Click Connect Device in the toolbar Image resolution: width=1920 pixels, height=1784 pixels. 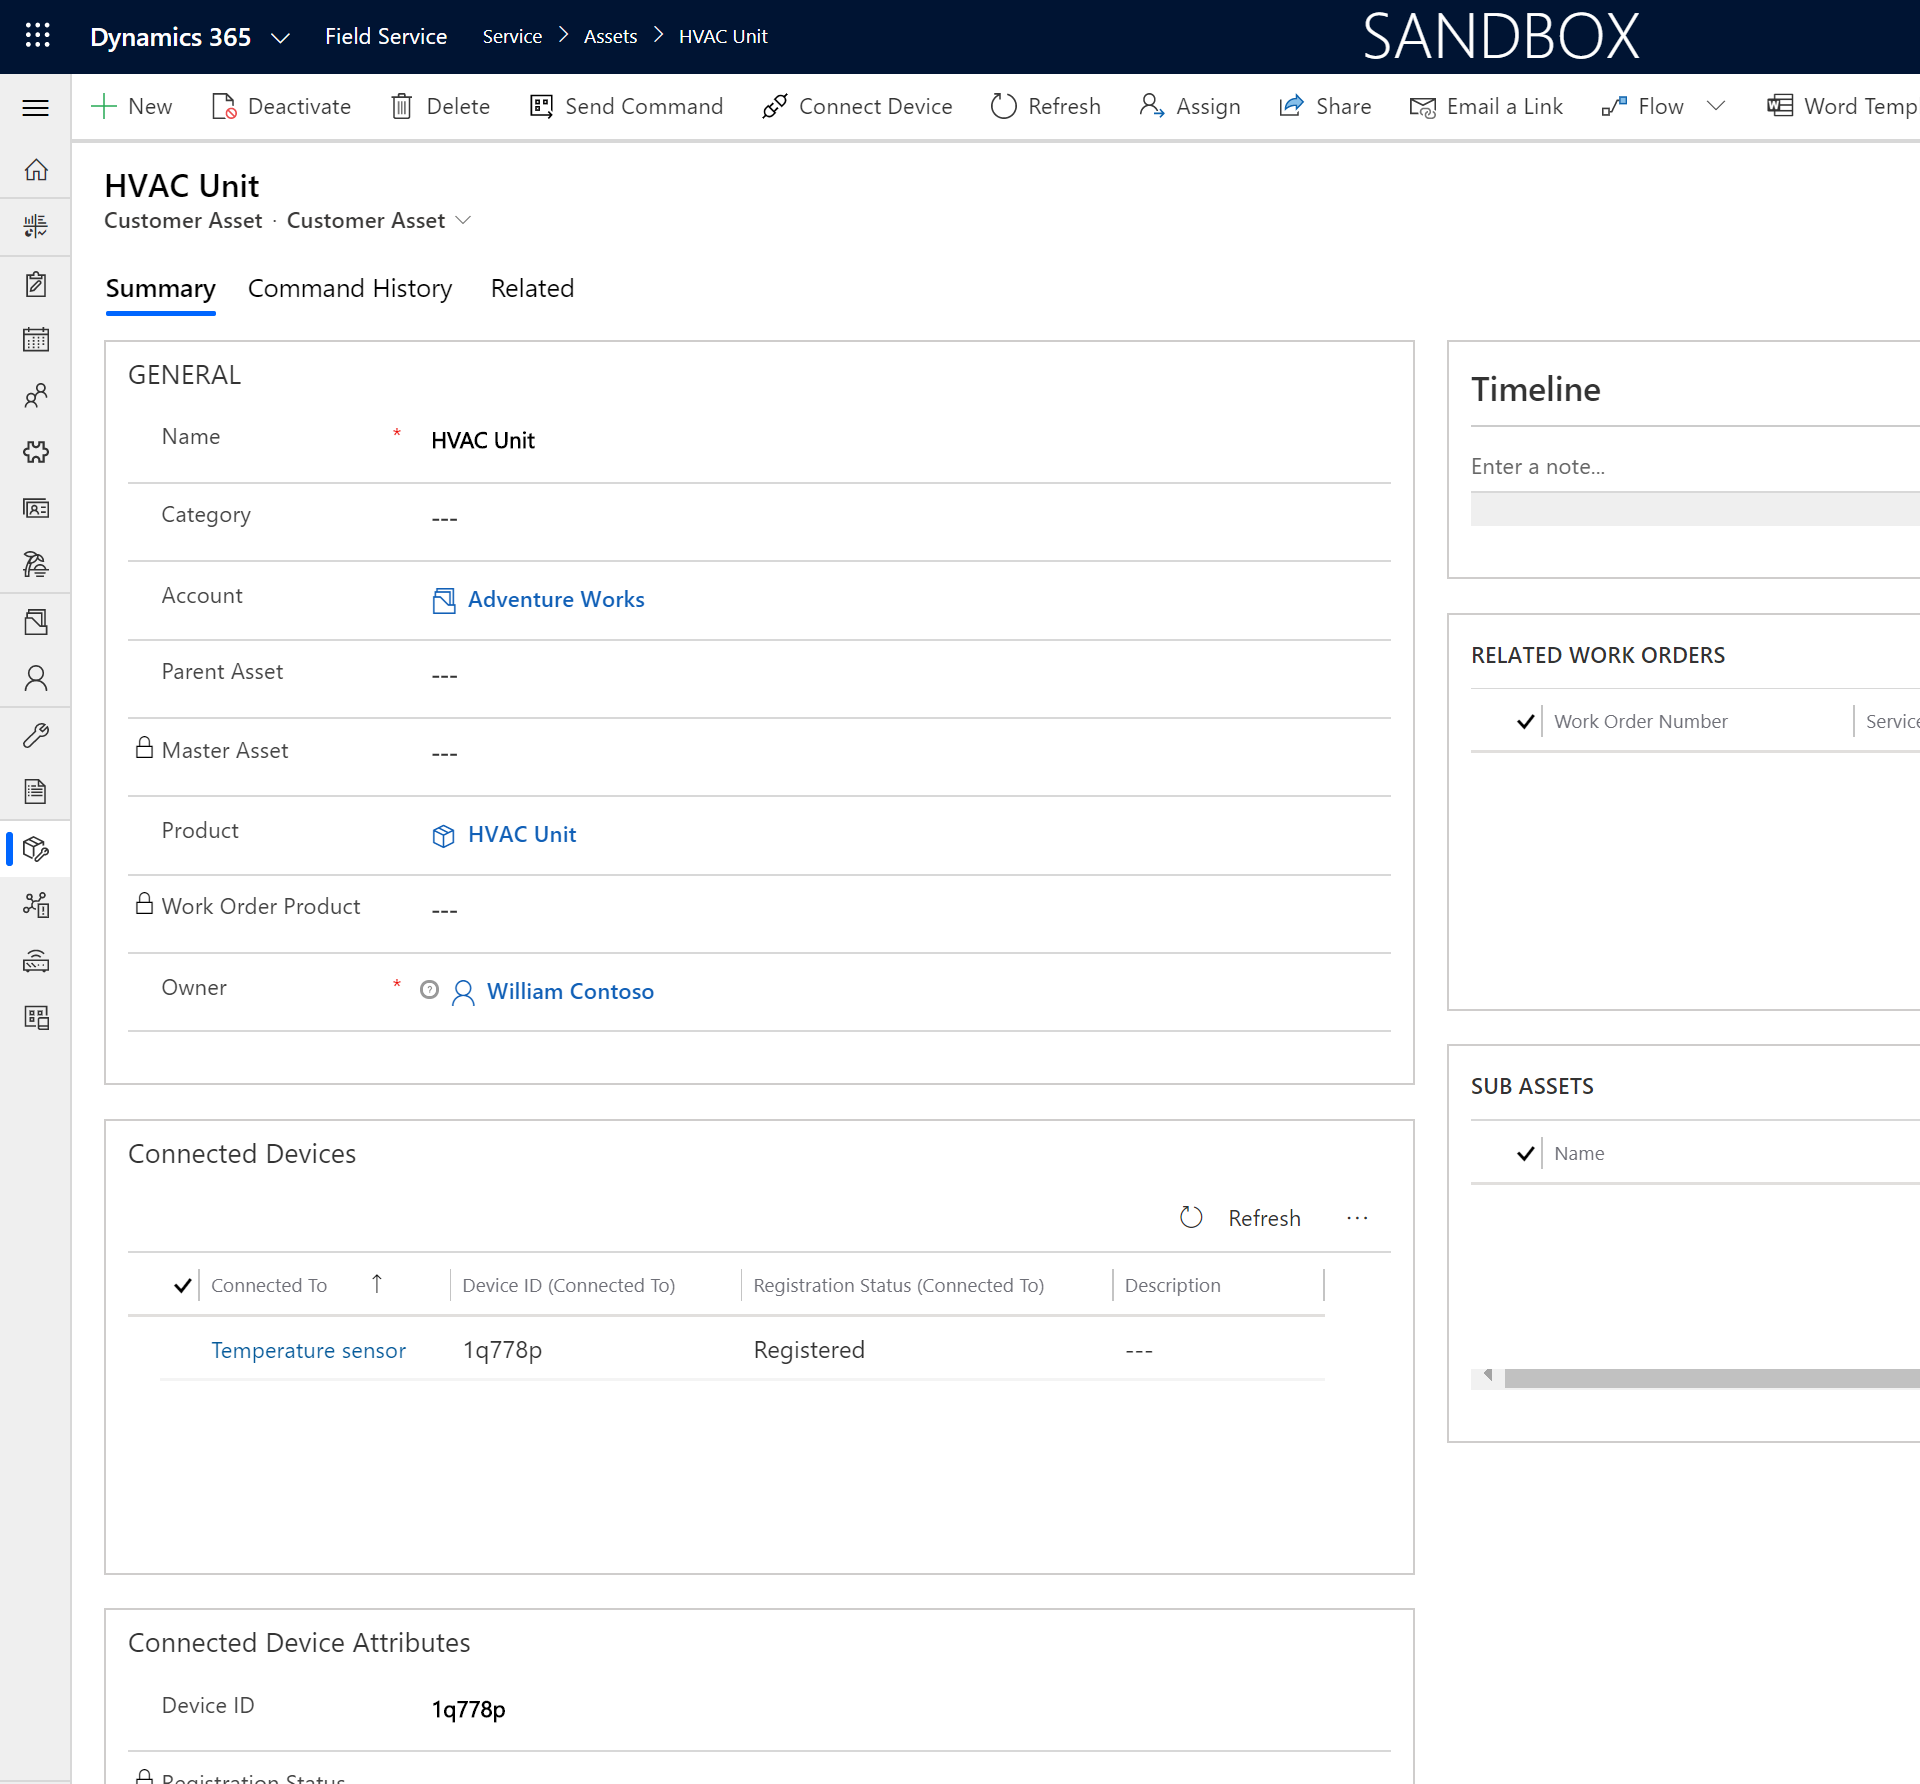857,106
